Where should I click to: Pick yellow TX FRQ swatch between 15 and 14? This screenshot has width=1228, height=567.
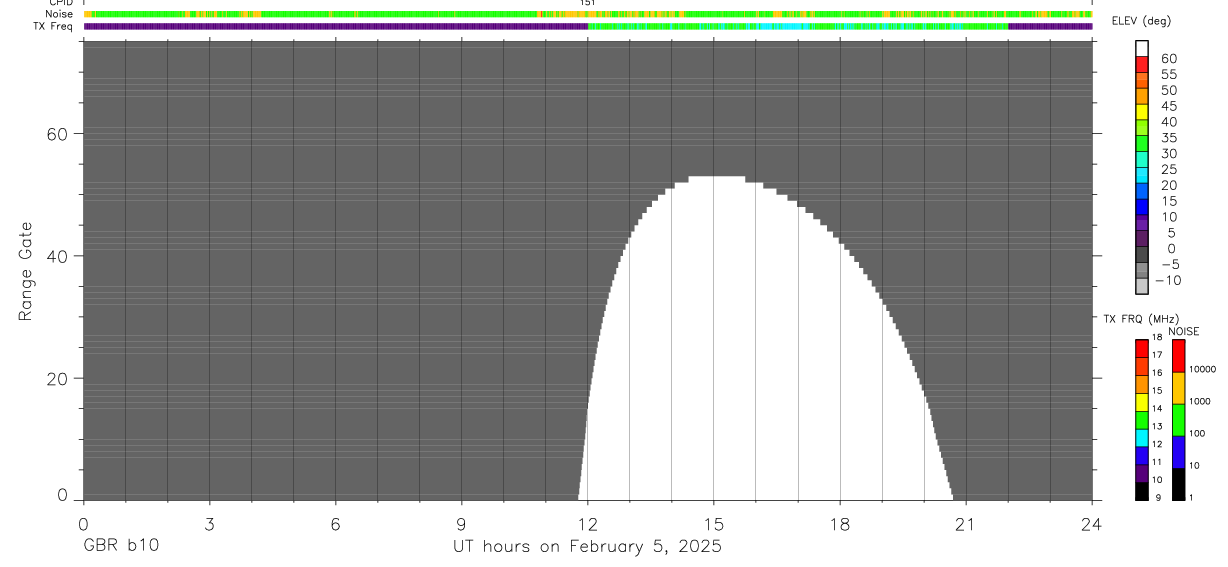1142,400
